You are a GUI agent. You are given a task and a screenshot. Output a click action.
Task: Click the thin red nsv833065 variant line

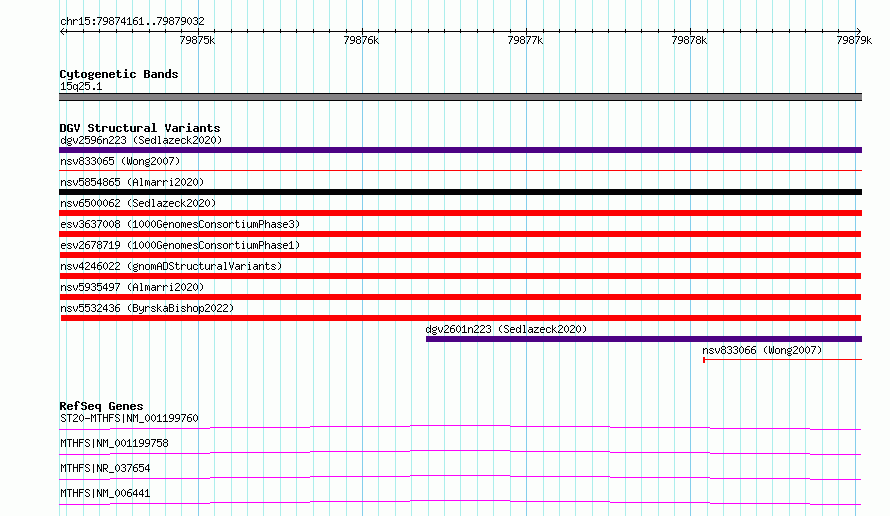pos(460,170)
